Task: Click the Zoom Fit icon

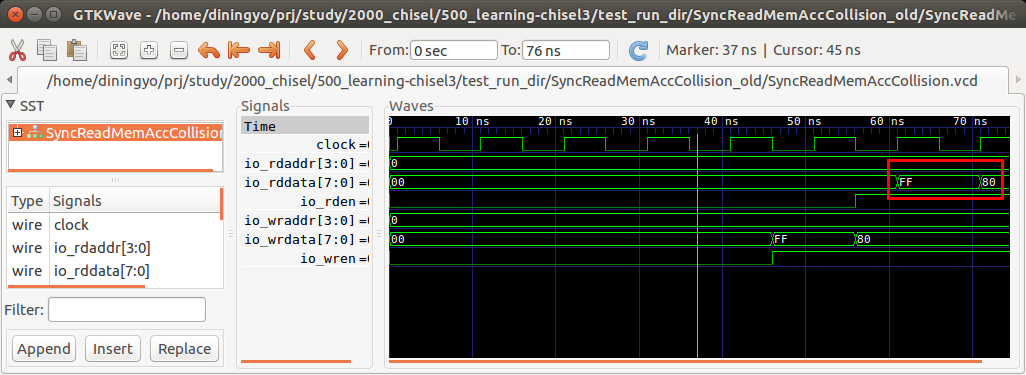Action: pos(118,50)
